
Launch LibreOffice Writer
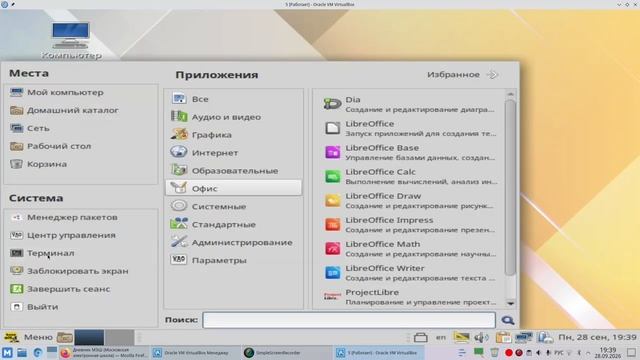coord(410,273)
